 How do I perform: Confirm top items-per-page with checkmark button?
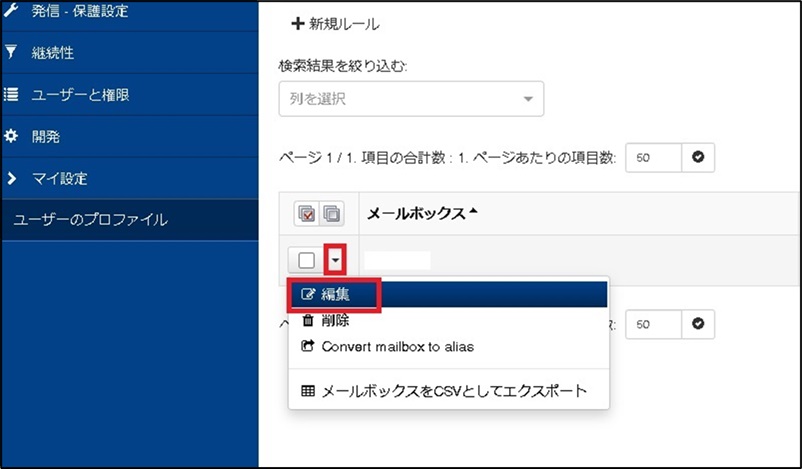pyautogui.click(x=698, y=158)
